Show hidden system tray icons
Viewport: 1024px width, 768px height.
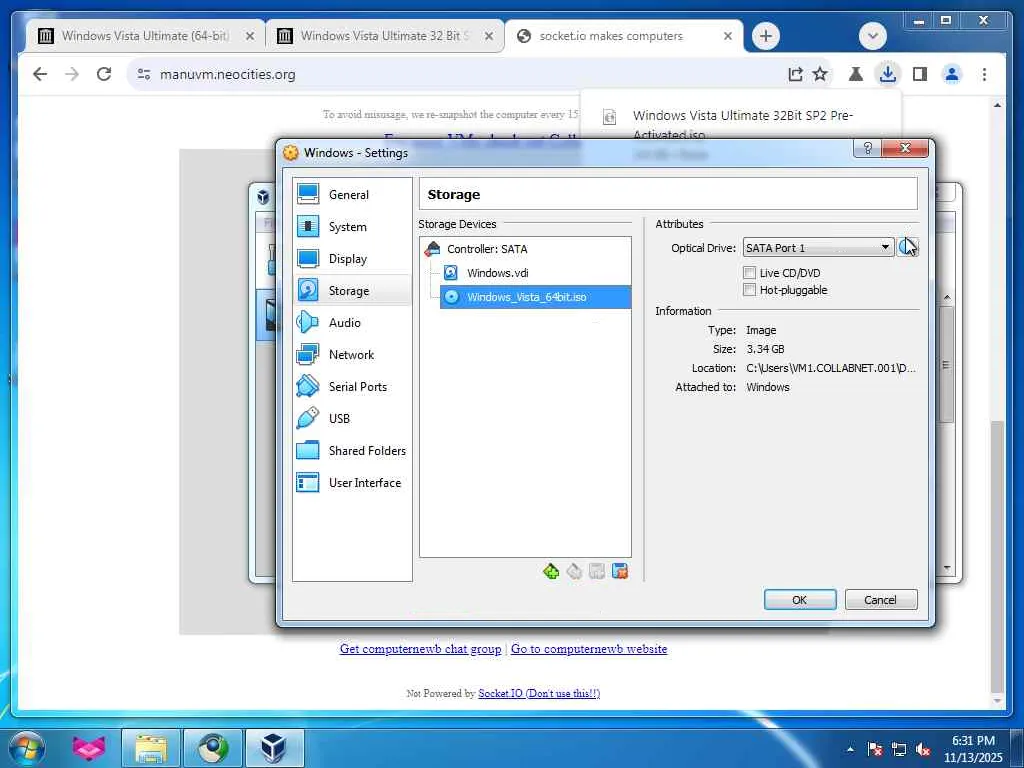[x=850, y=748]
